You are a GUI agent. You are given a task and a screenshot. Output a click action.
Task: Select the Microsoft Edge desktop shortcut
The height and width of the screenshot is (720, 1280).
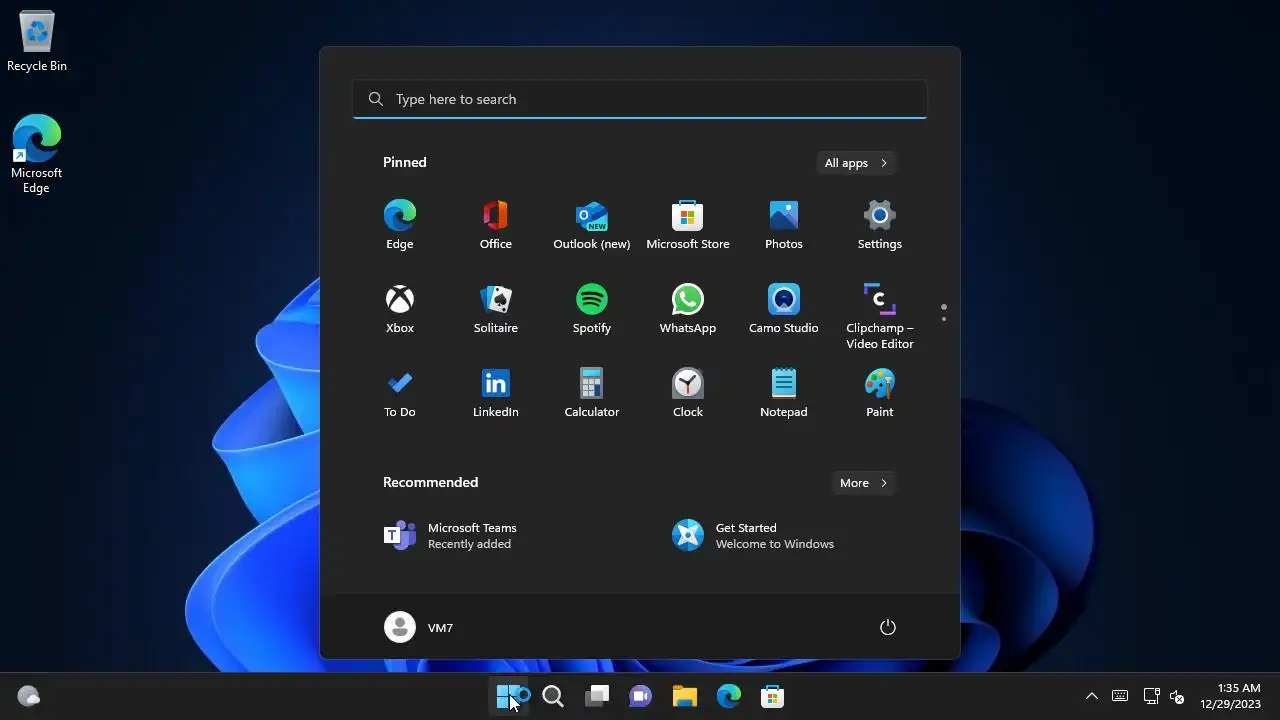pos(37,154)
